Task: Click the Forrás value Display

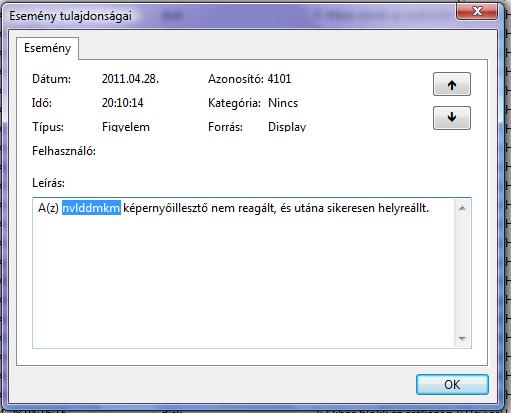Action: pos(287,127)
